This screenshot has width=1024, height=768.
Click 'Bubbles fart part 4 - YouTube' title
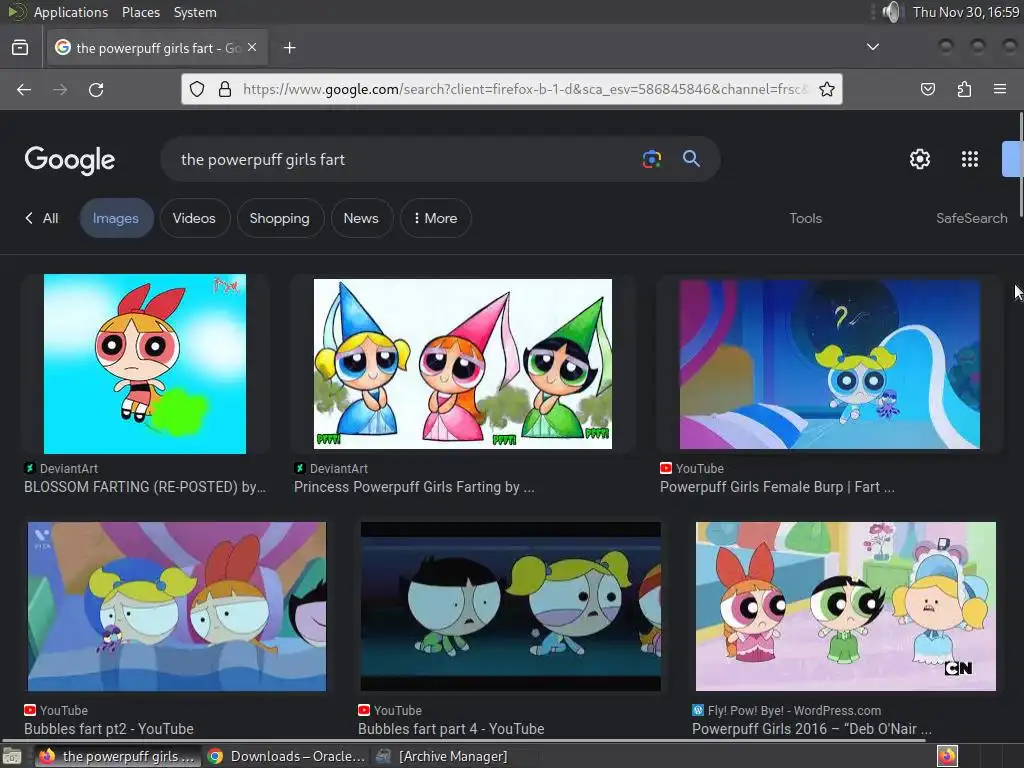451,729
